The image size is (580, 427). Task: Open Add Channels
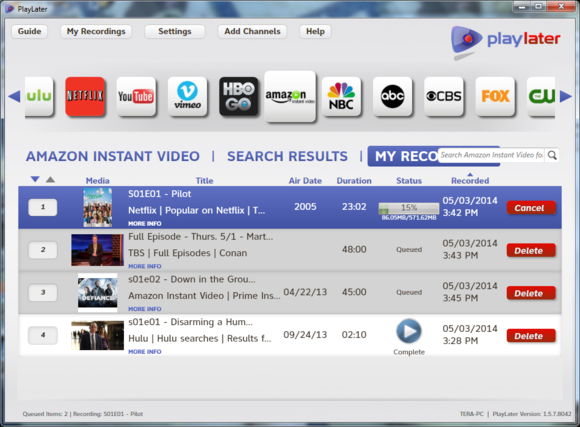tap(252, 31)
